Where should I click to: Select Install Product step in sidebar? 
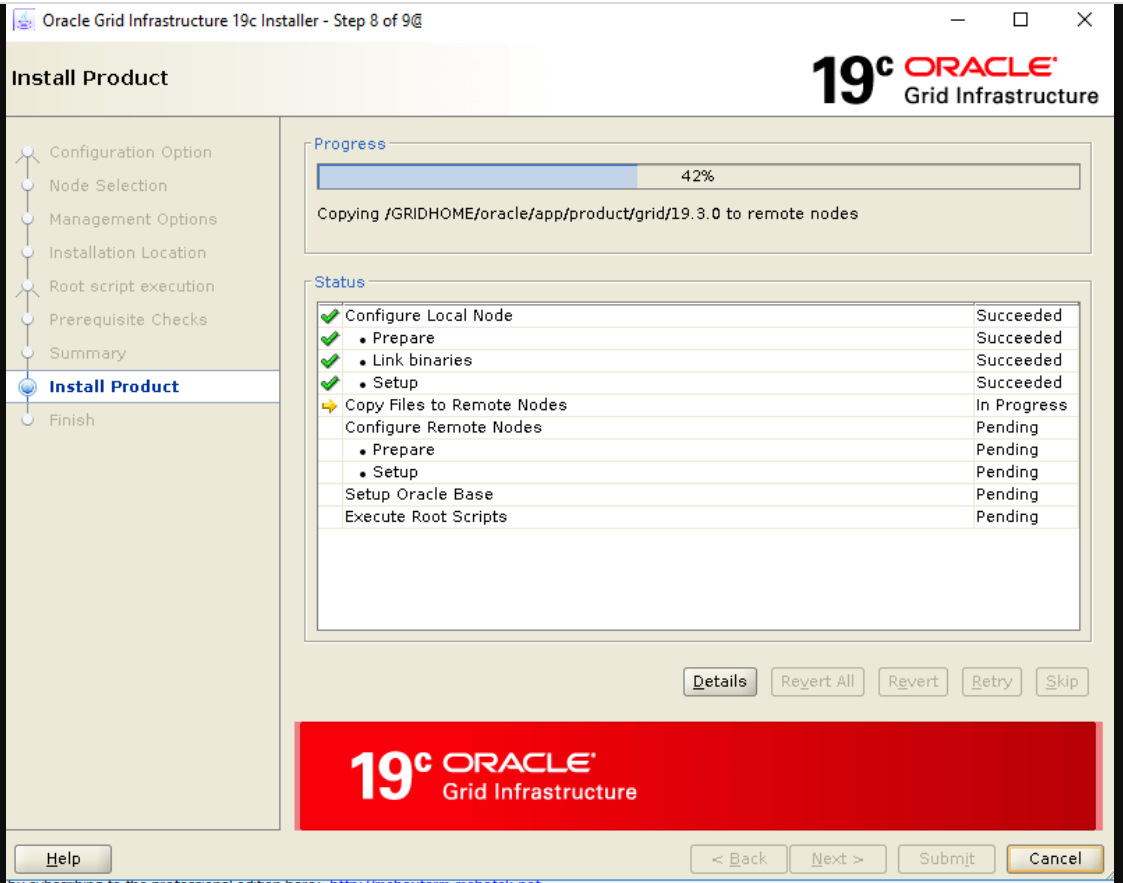click(114, 387)
